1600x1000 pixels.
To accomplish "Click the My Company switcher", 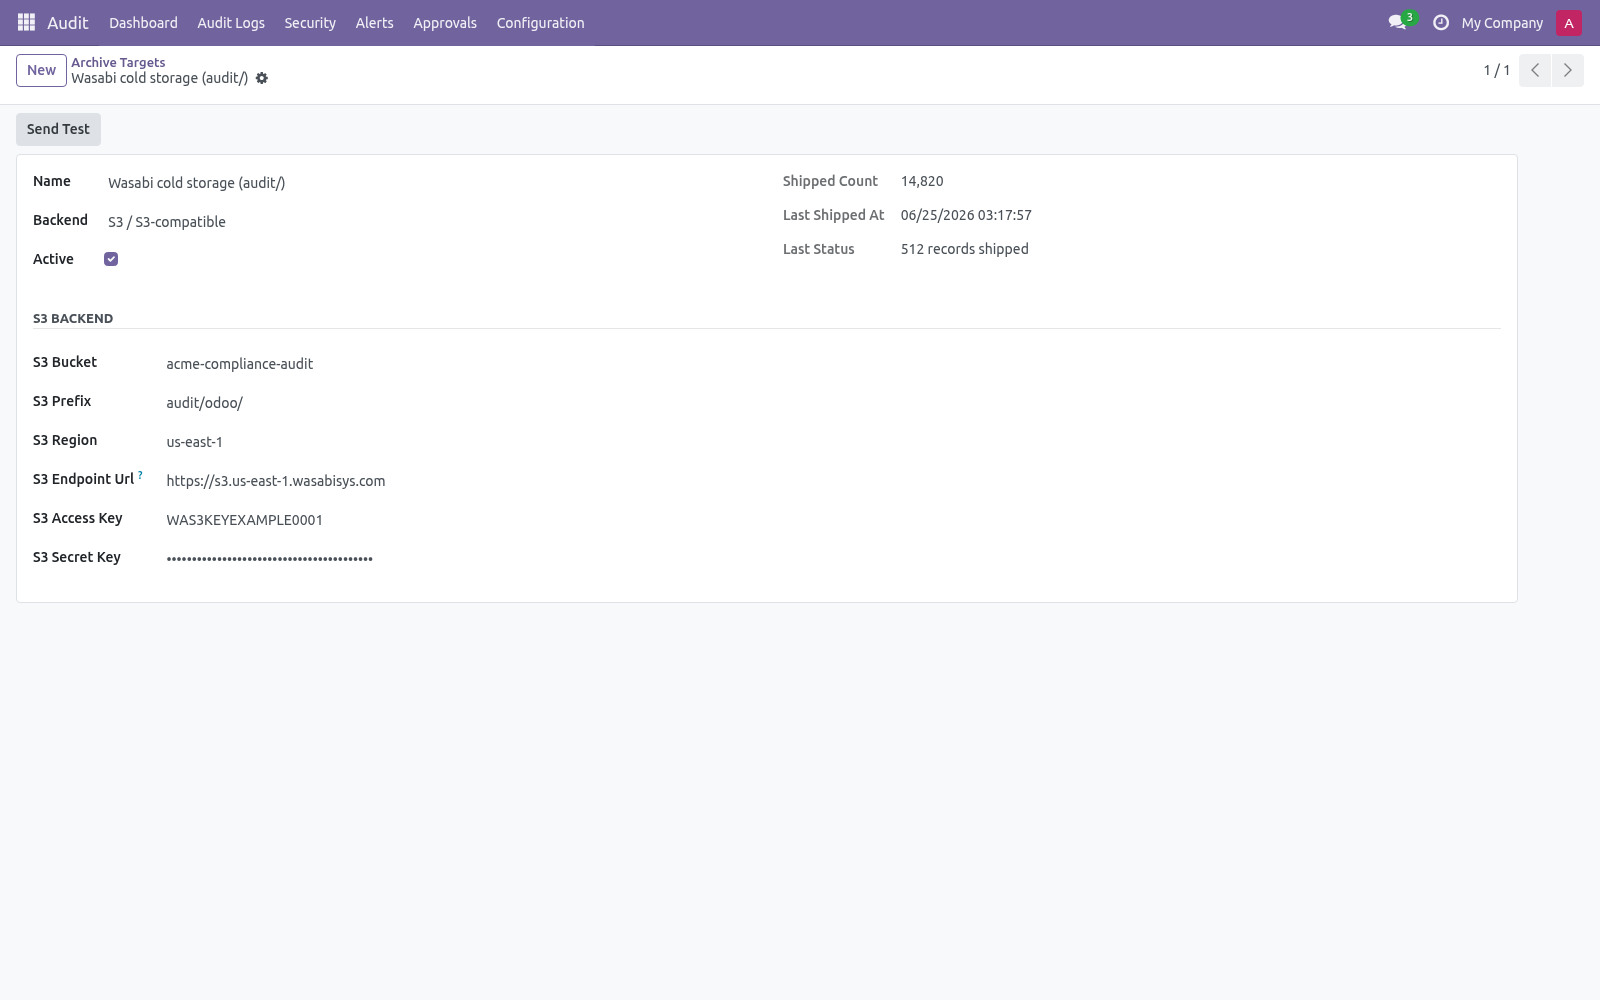I will (1502, 22).
